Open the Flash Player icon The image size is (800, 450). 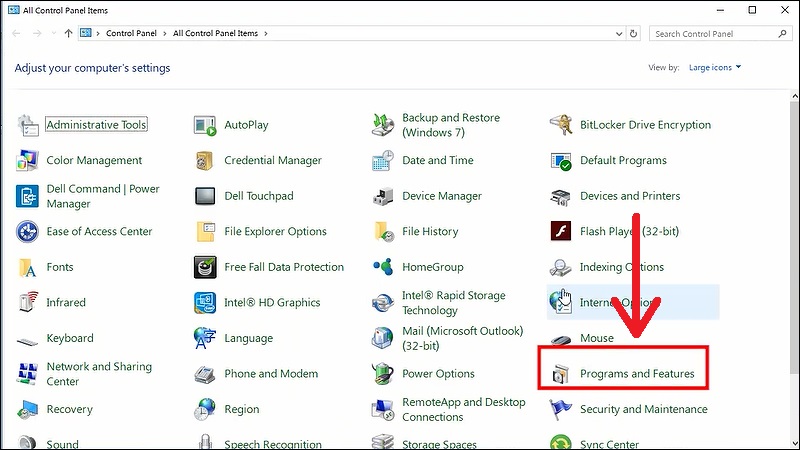[x=561, y=231]
